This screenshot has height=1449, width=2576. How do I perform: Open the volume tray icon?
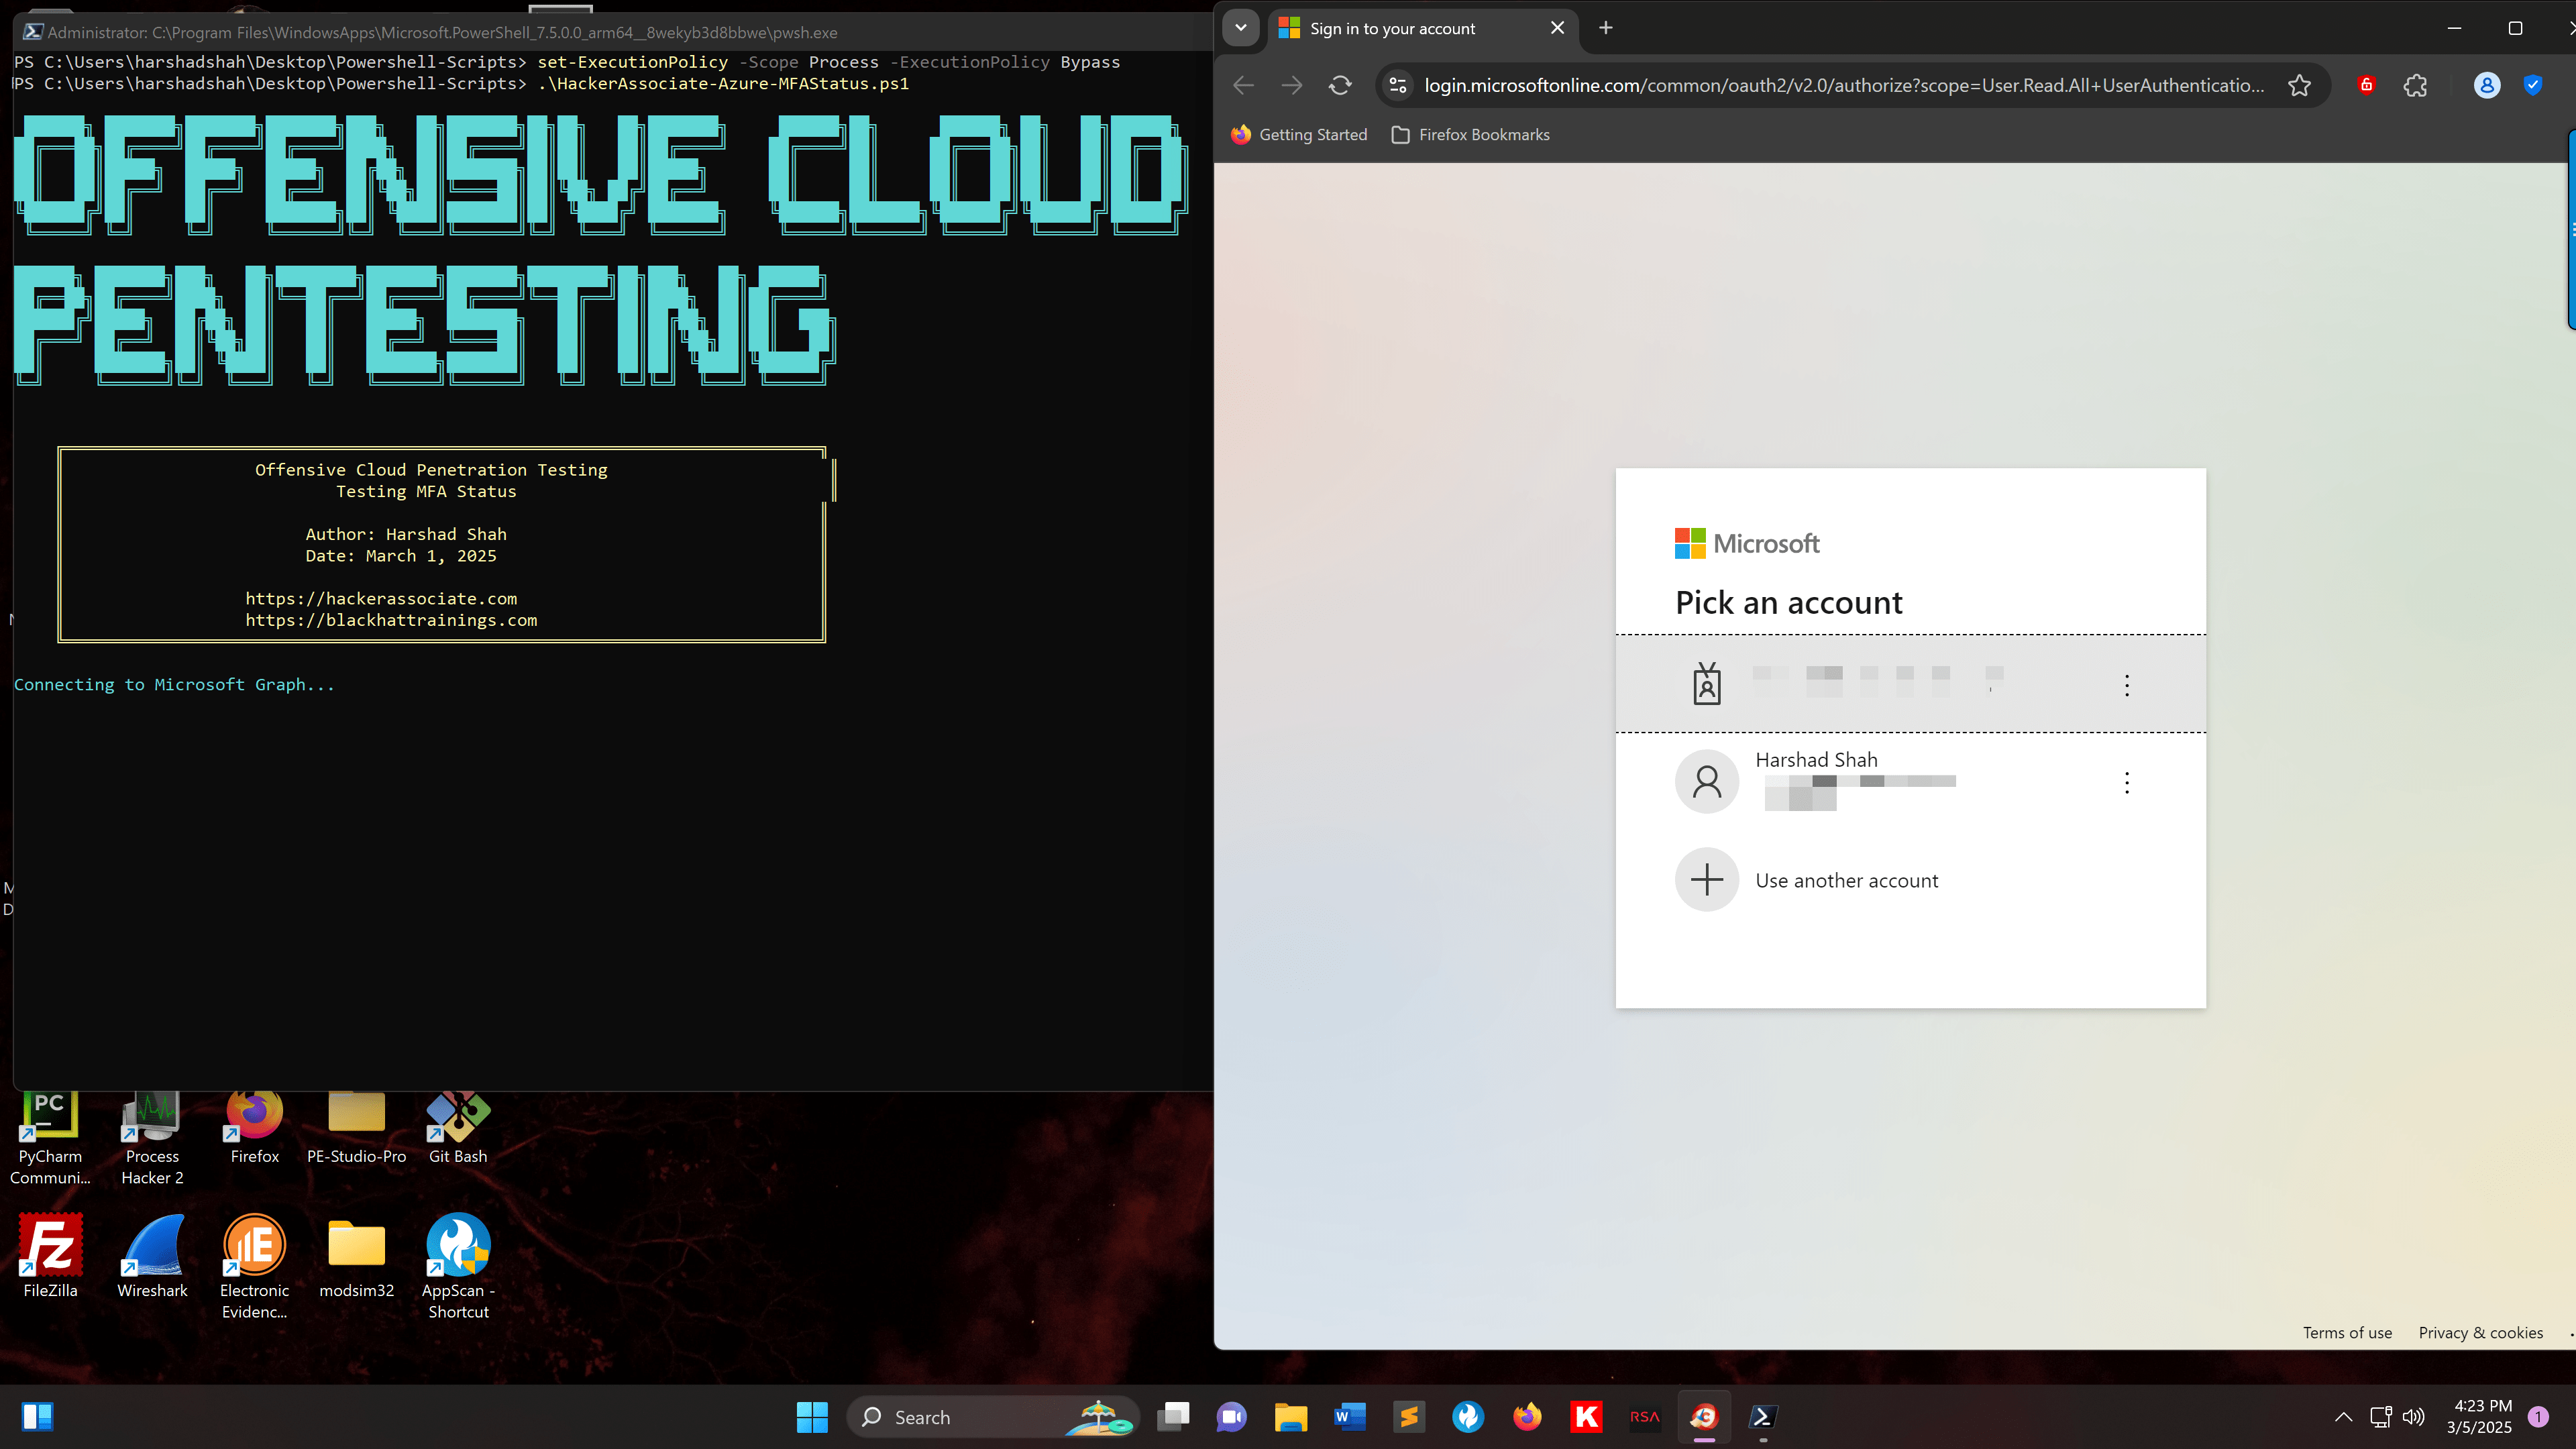pyautogui.click(x=2414, y=1417)
